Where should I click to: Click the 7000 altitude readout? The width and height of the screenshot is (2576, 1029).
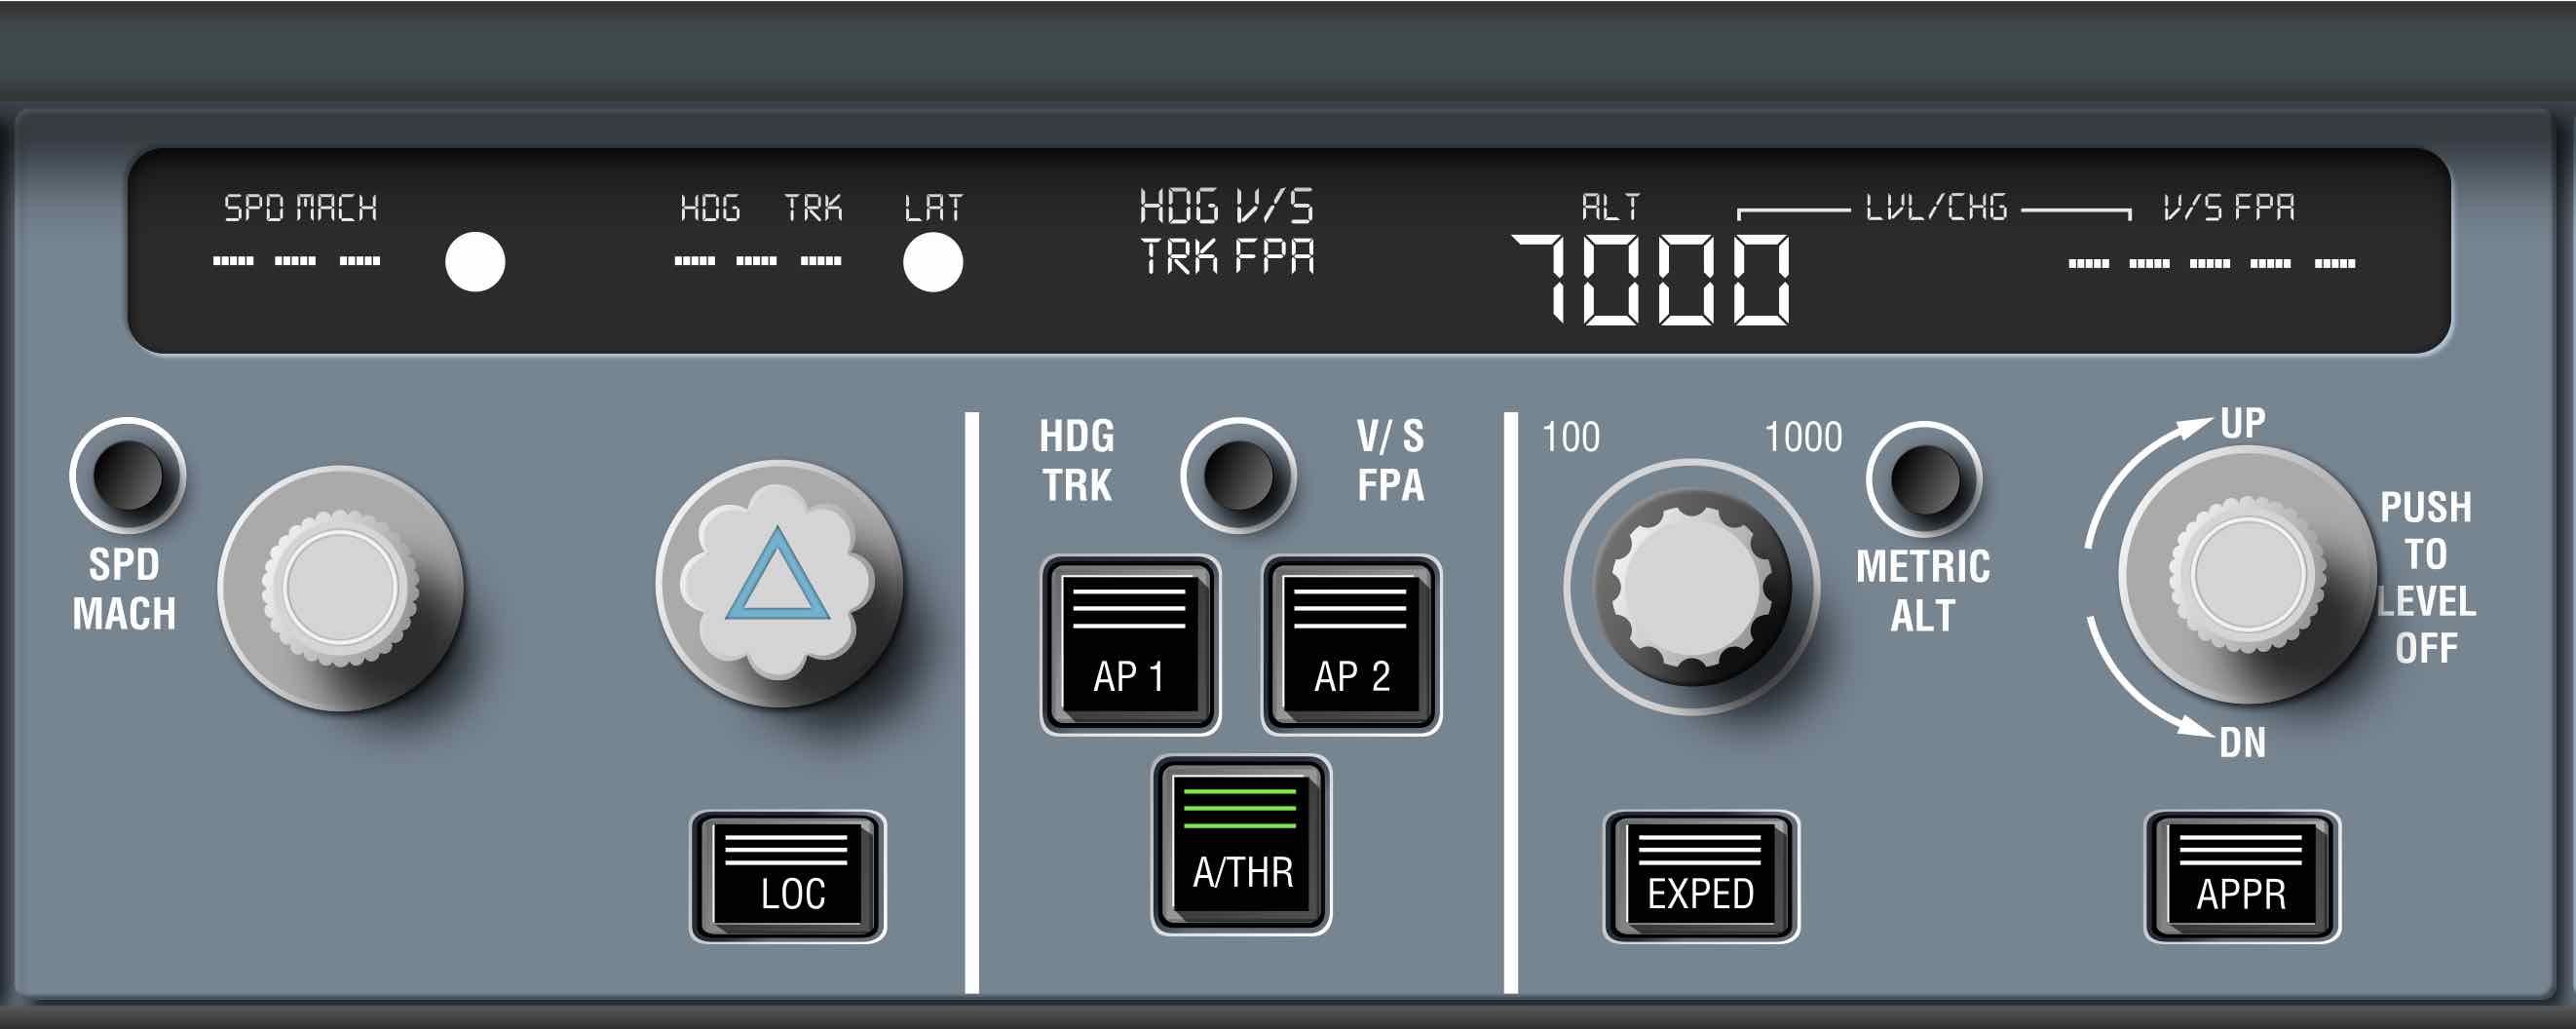pyautogui.click(x=1652, y=280)
